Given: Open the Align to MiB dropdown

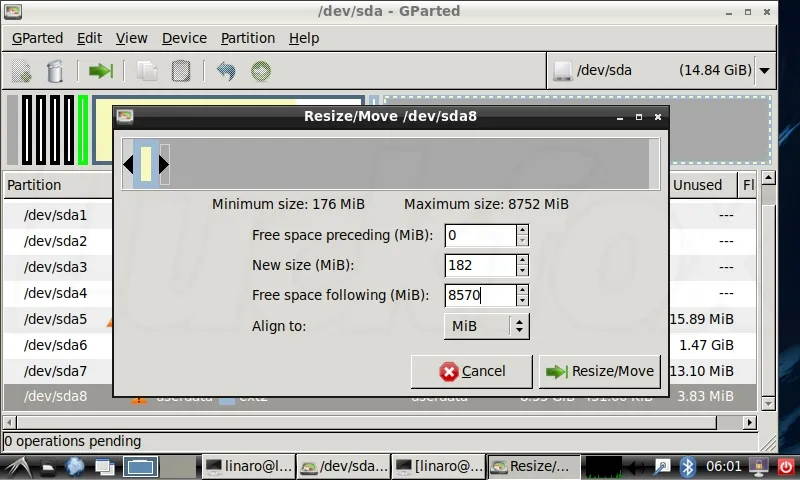Looking at the screenshot, I should (x=487, y=326).
